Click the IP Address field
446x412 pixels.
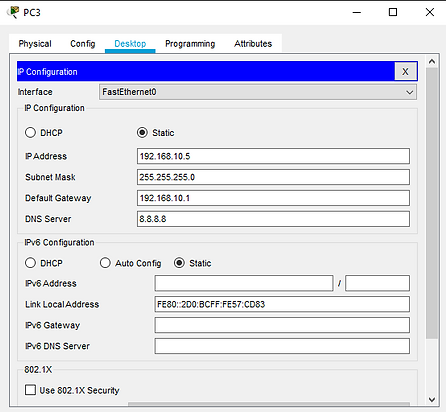tap(273, 156)
